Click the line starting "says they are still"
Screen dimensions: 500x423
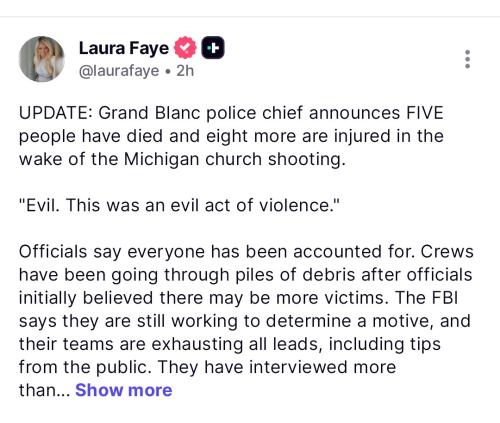tap(245, 321)
